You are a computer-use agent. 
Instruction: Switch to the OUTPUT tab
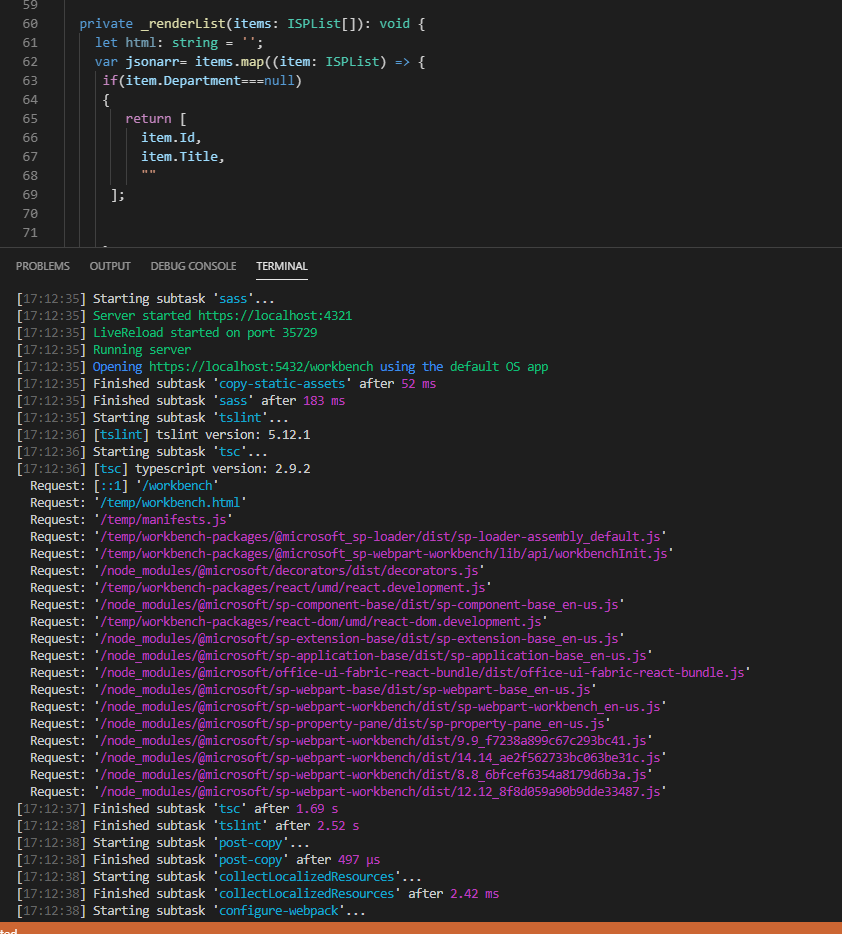pyautogui.click(x=110, y=266)
